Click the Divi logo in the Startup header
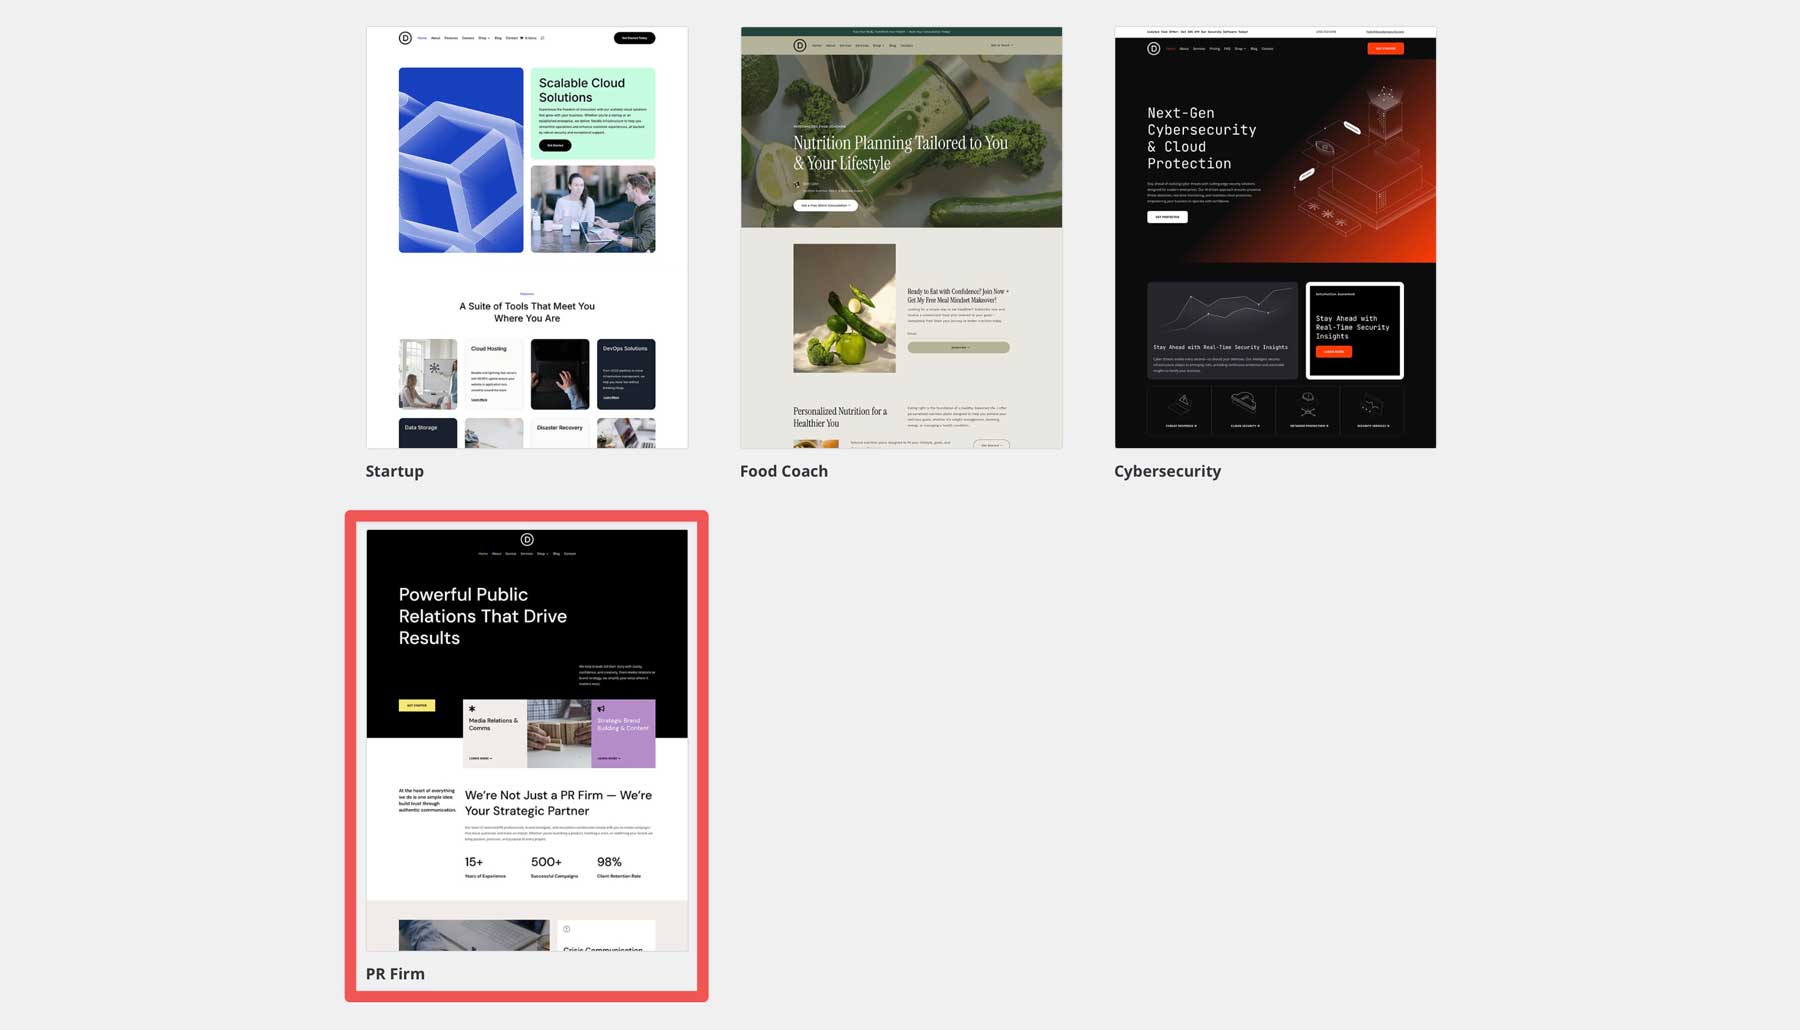 tap(405, 38)
